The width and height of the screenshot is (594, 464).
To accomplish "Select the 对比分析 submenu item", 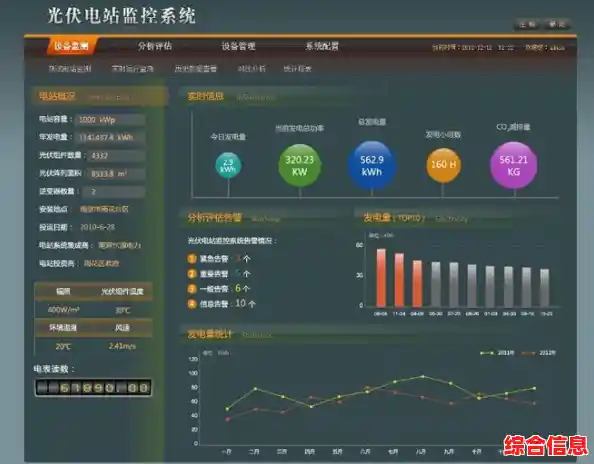I will (252, 69).
